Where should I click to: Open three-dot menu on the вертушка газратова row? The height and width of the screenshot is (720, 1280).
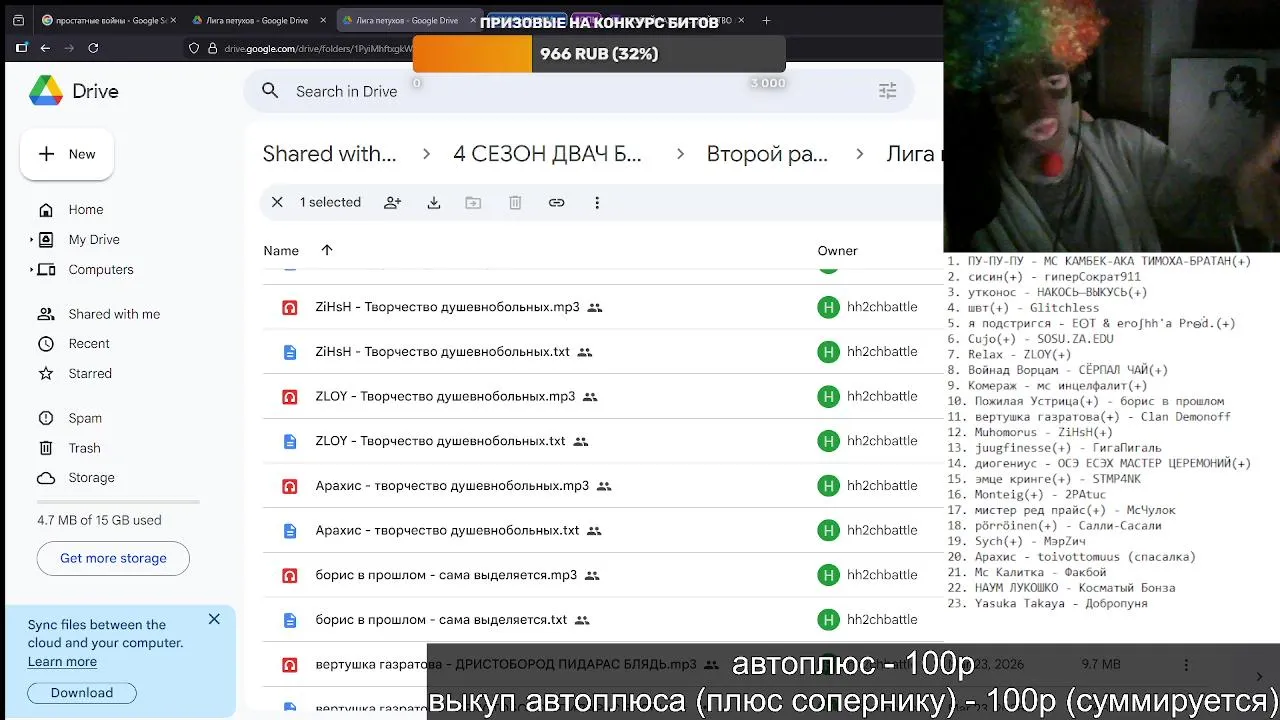[1186, 664]
